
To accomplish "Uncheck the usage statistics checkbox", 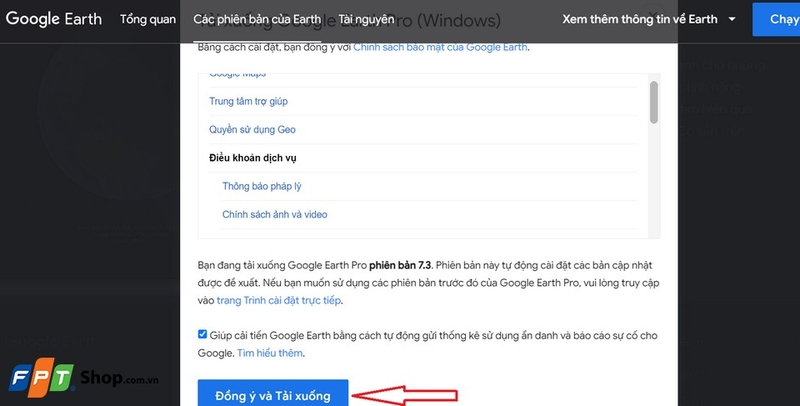I will [203, 335].
